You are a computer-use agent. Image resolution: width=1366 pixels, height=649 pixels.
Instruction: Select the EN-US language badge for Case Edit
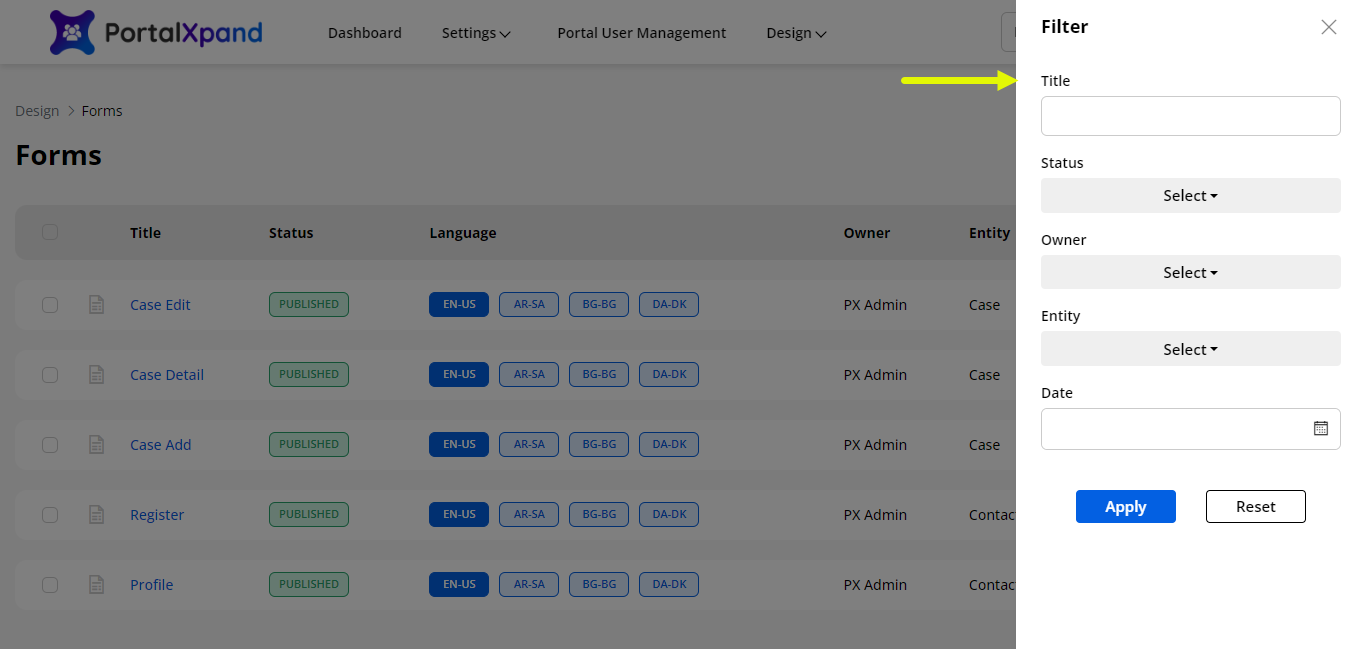coord(459,305)
